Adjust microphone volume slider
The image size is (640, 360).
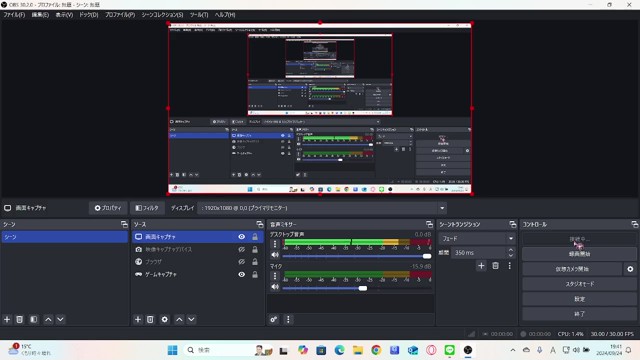click(357, 288)
